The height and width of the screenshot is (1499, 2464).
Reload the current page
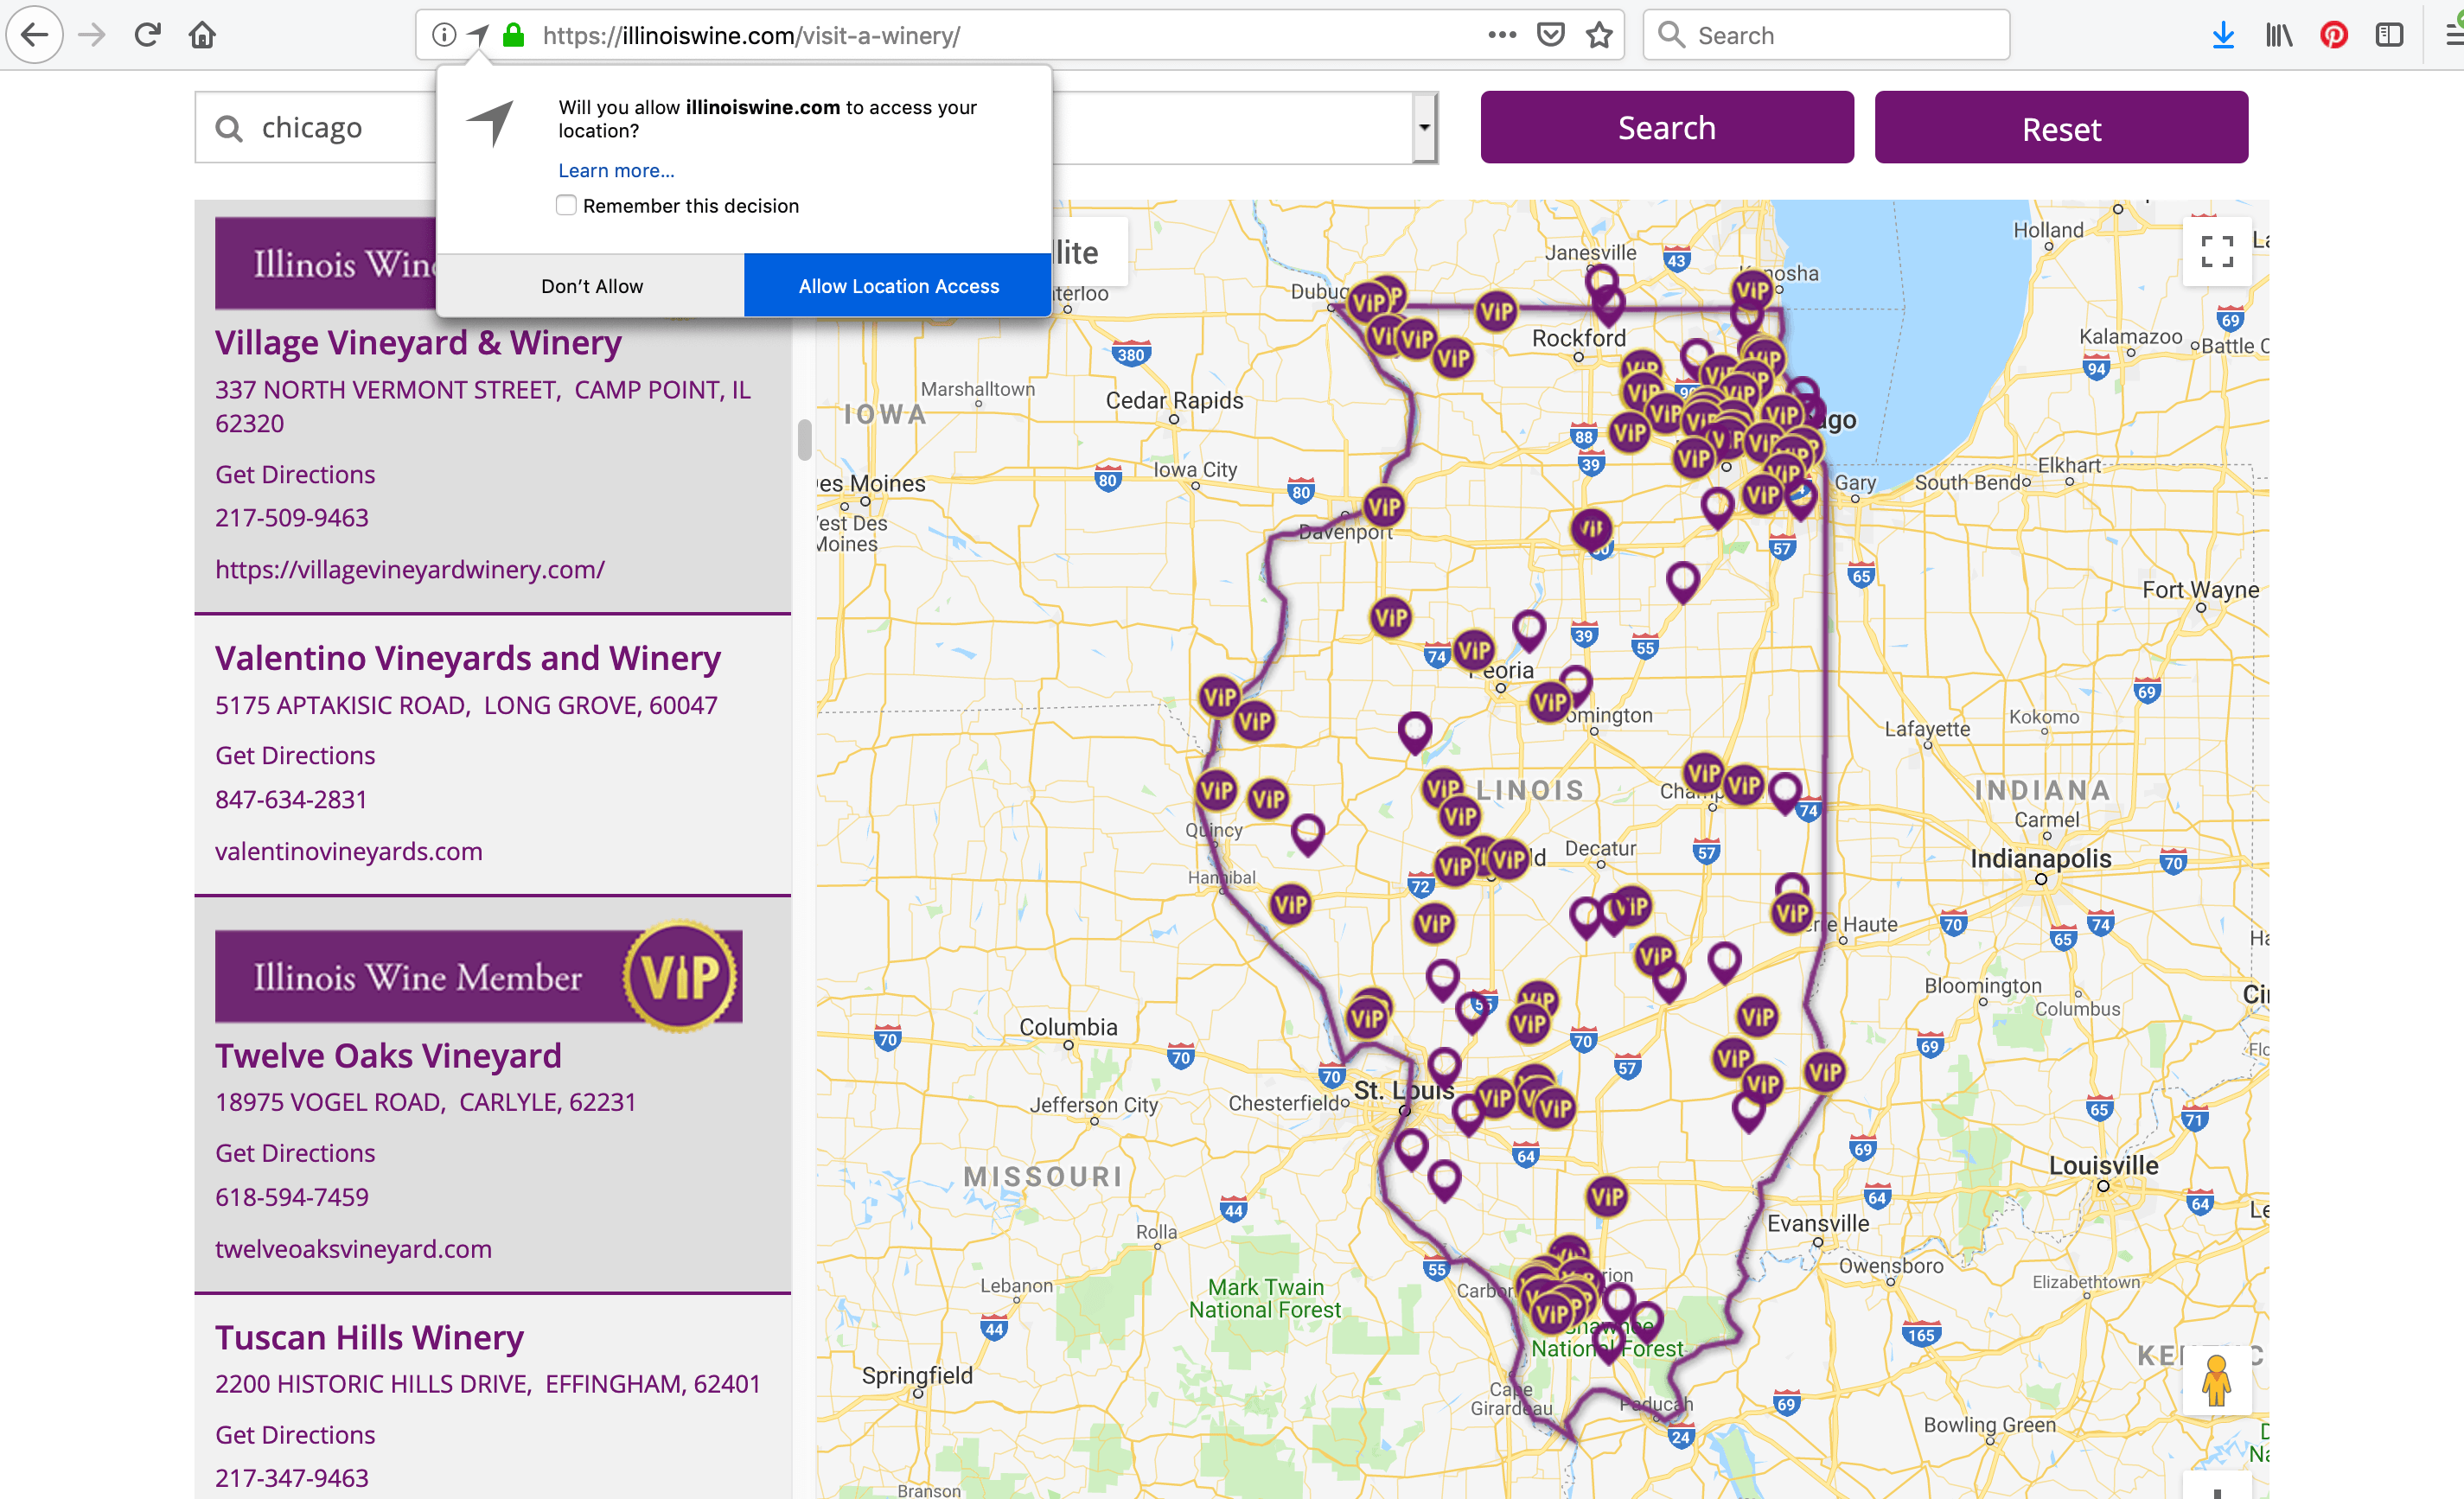(146, 34)
